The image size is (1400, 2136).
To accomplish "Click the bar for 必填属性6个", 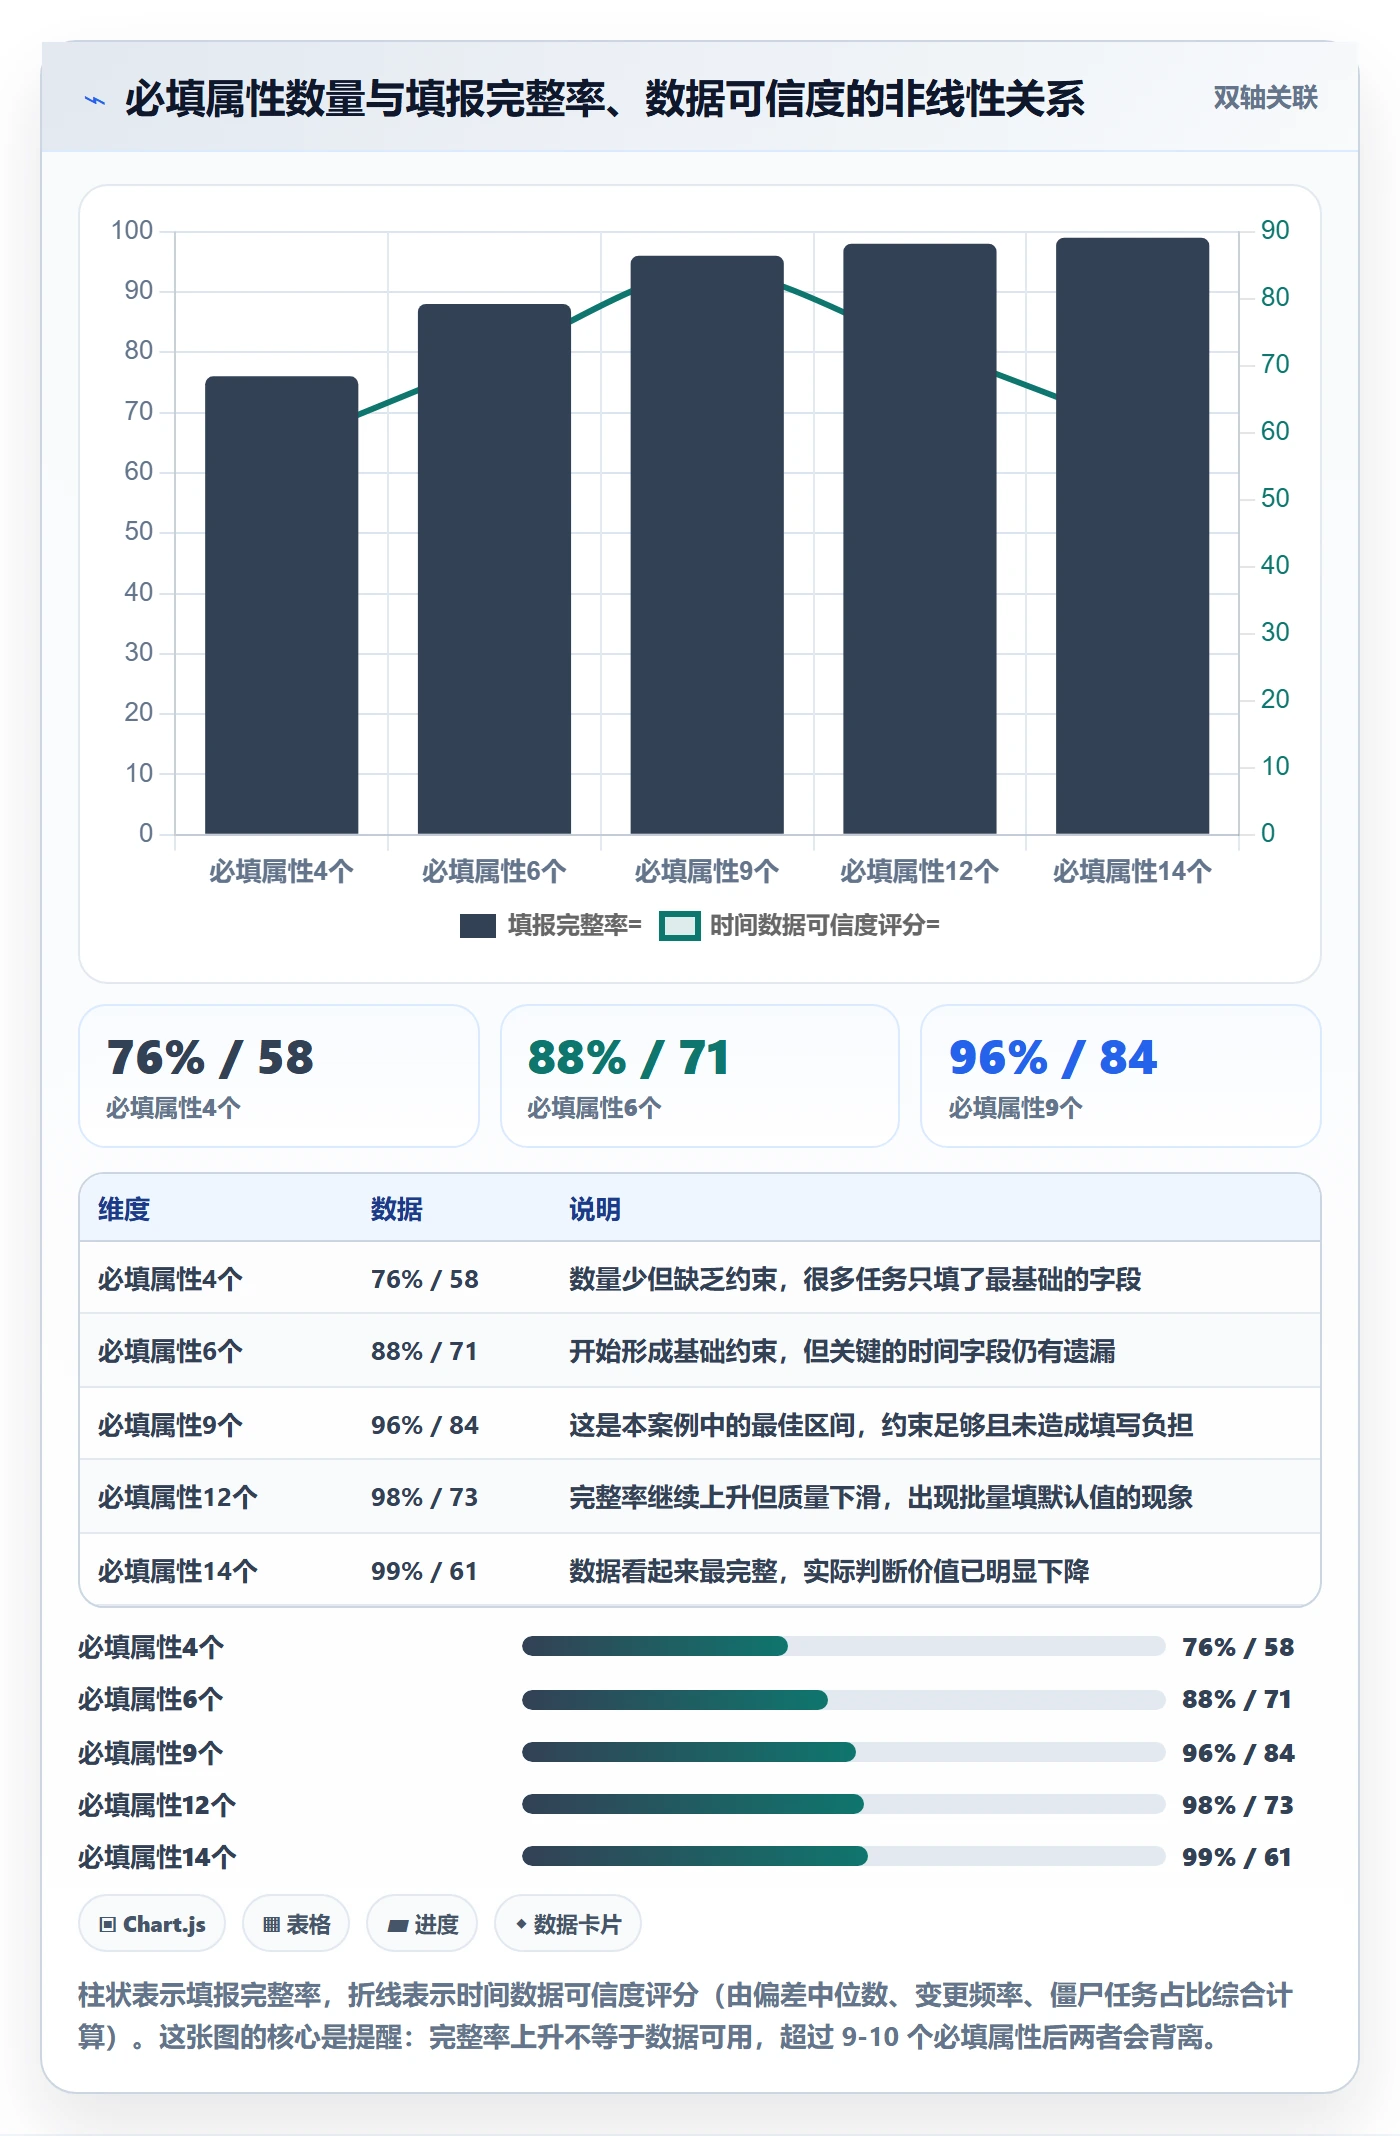I will [x=494, y=568].
